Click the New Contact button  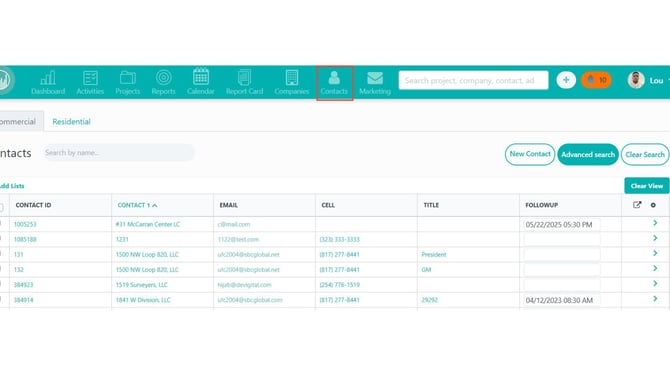530,154
